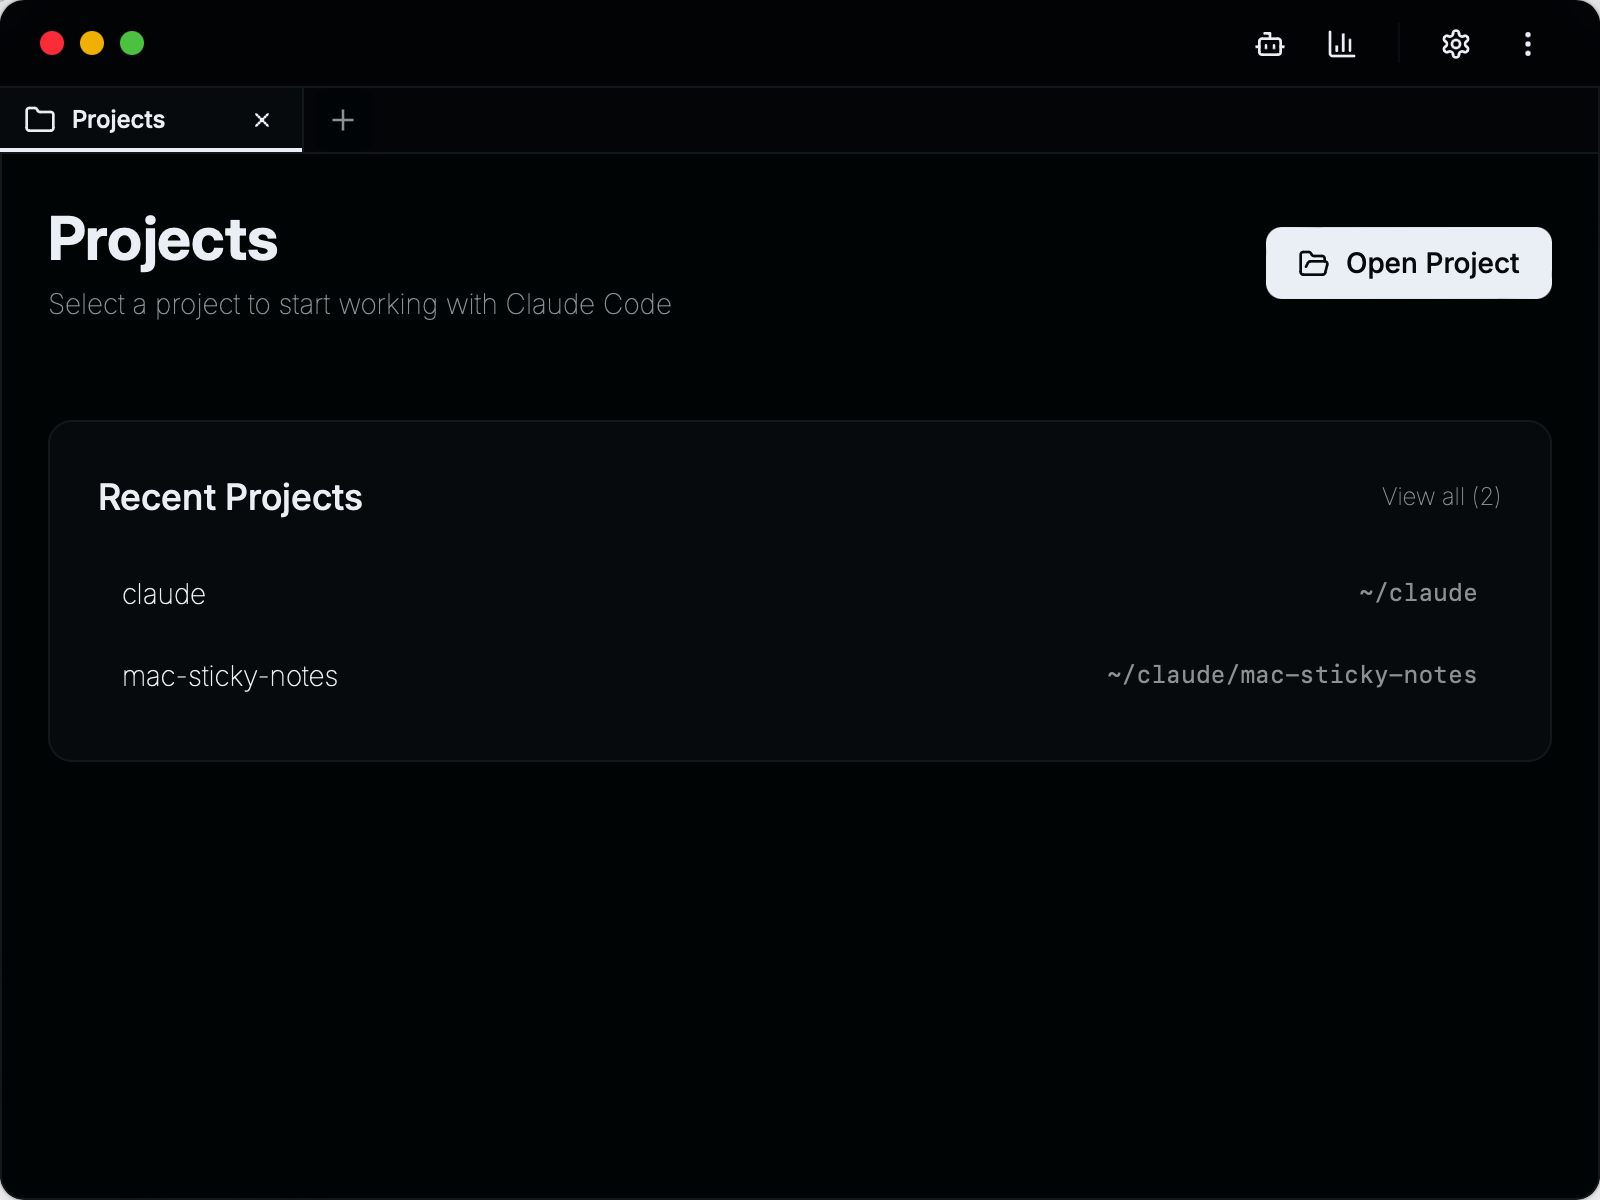This screenshot has height=1200, width=1600.
Task: Open the three-dot more options menu
Action: coord(1528,44)
